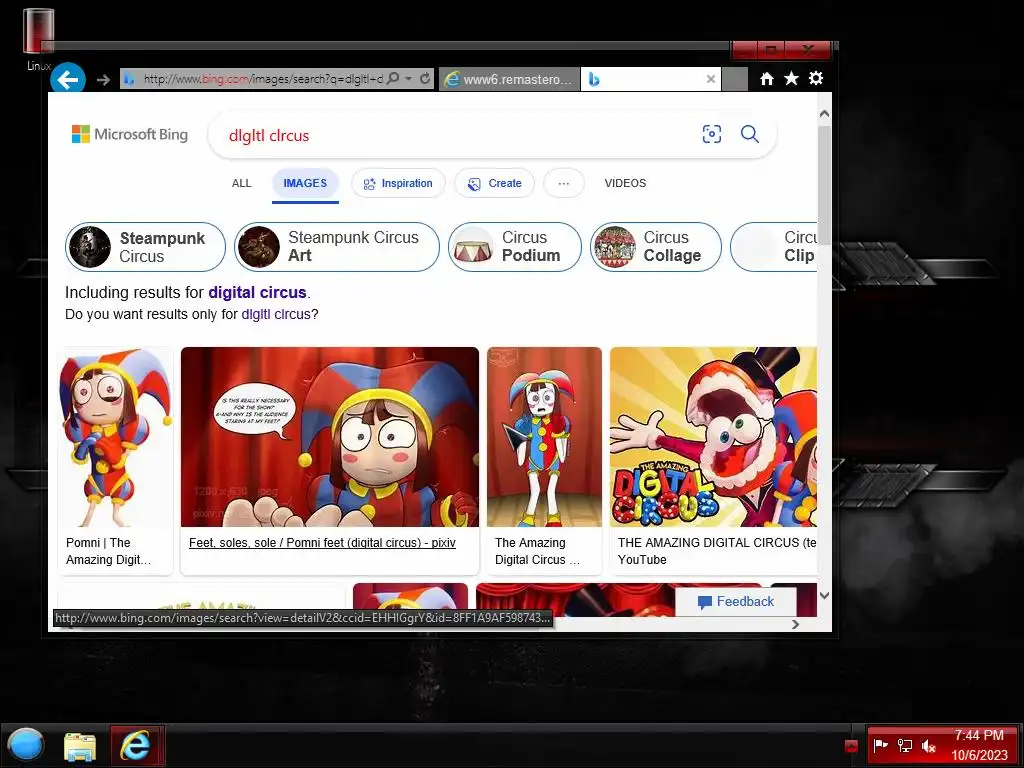Open the Pomni on stage image thumbnail
The image size is (1024, 768).
(x=544, y=437)
